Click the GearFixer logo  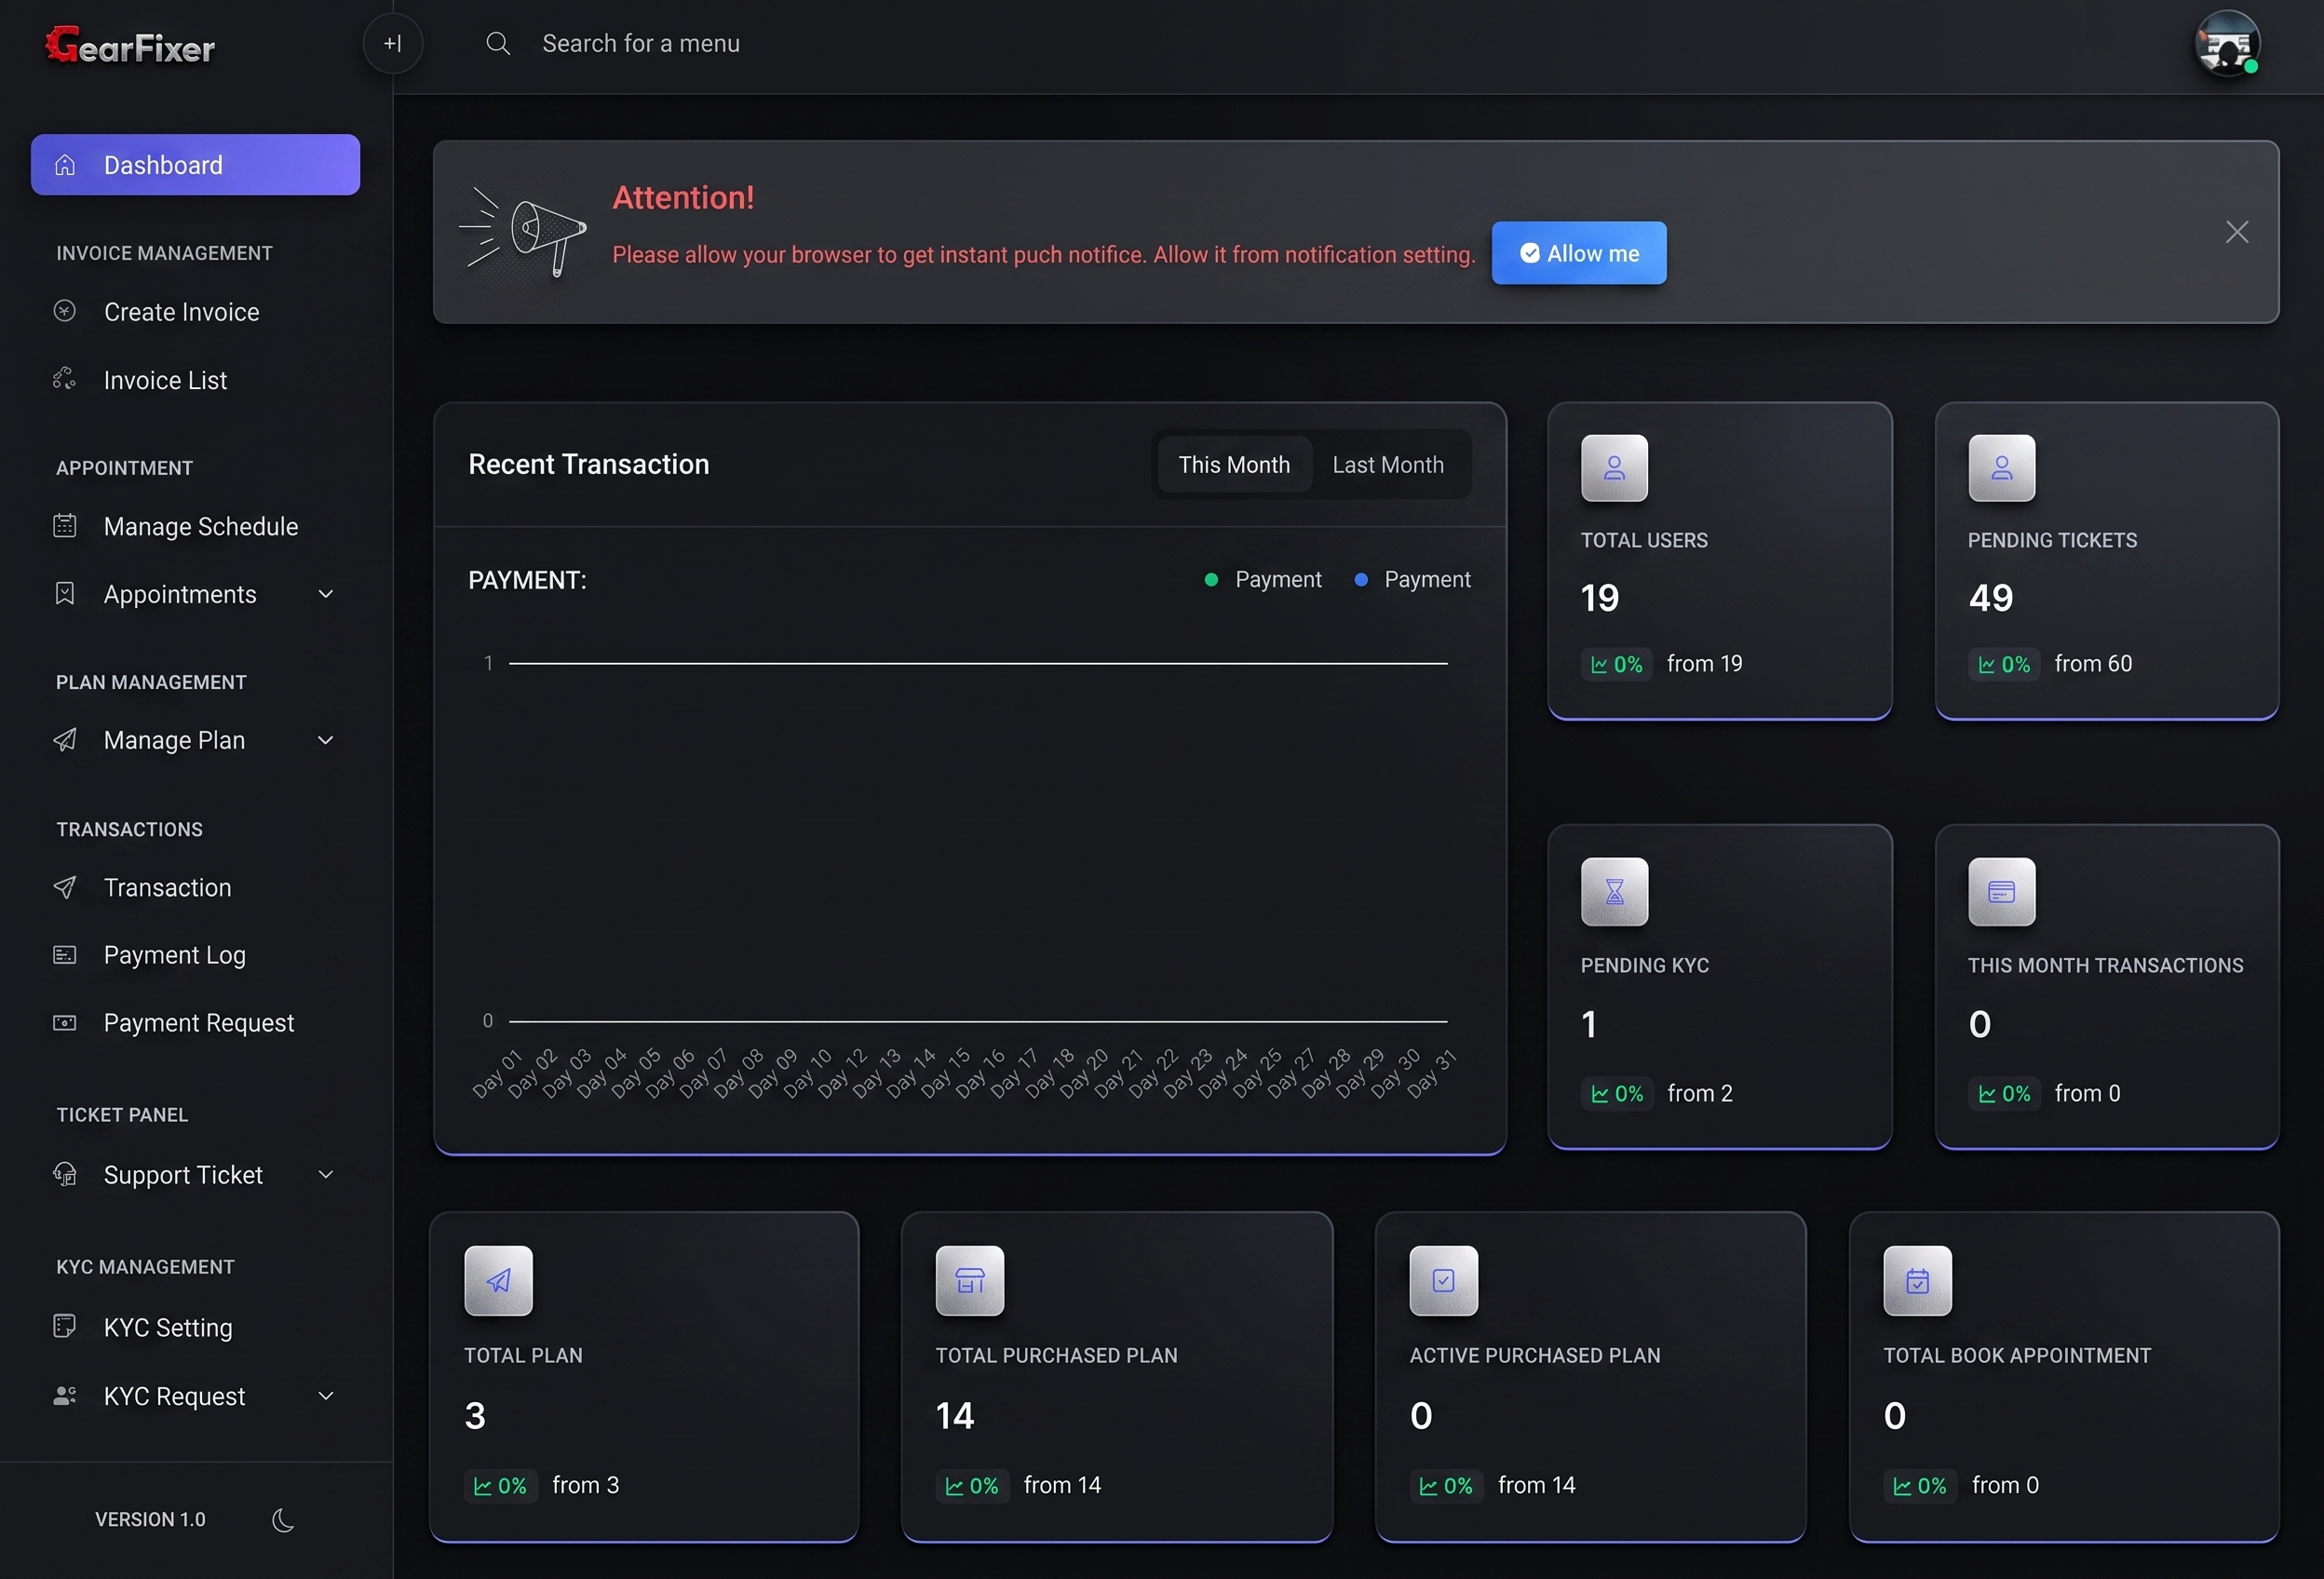130,45
